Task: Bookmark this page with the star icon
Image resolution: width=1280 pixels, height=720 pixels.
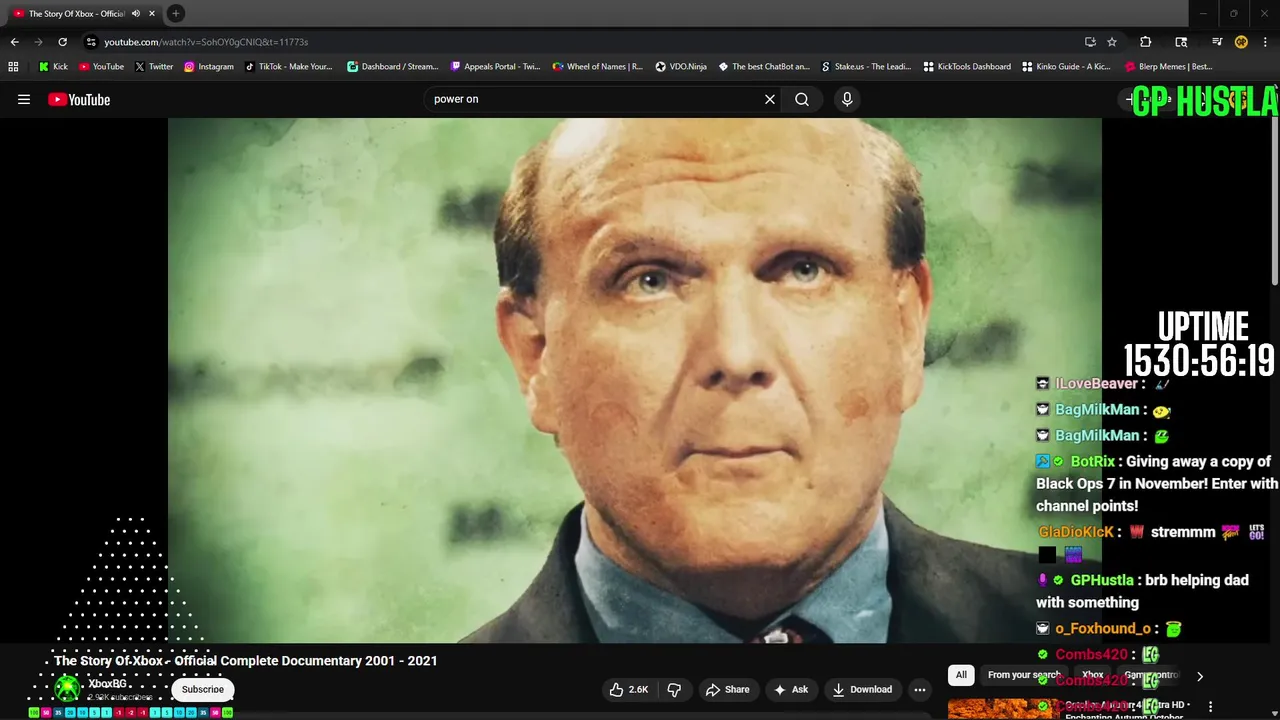Action: [x=1112, y=42]
